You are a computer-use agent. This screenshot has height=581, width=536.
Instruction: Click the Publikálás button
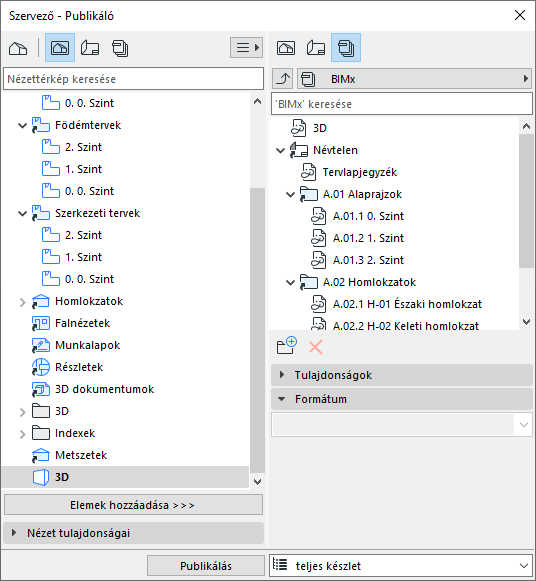206,566
